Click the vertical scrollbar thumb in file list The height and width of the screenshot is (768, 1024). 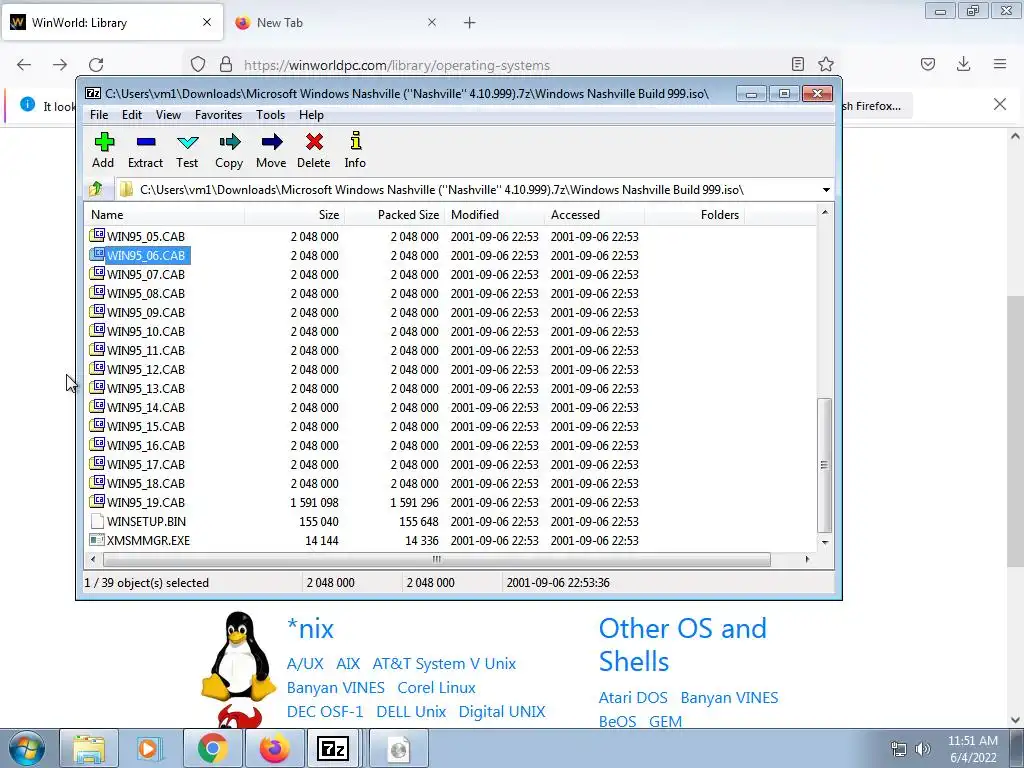tap(825, 465)
